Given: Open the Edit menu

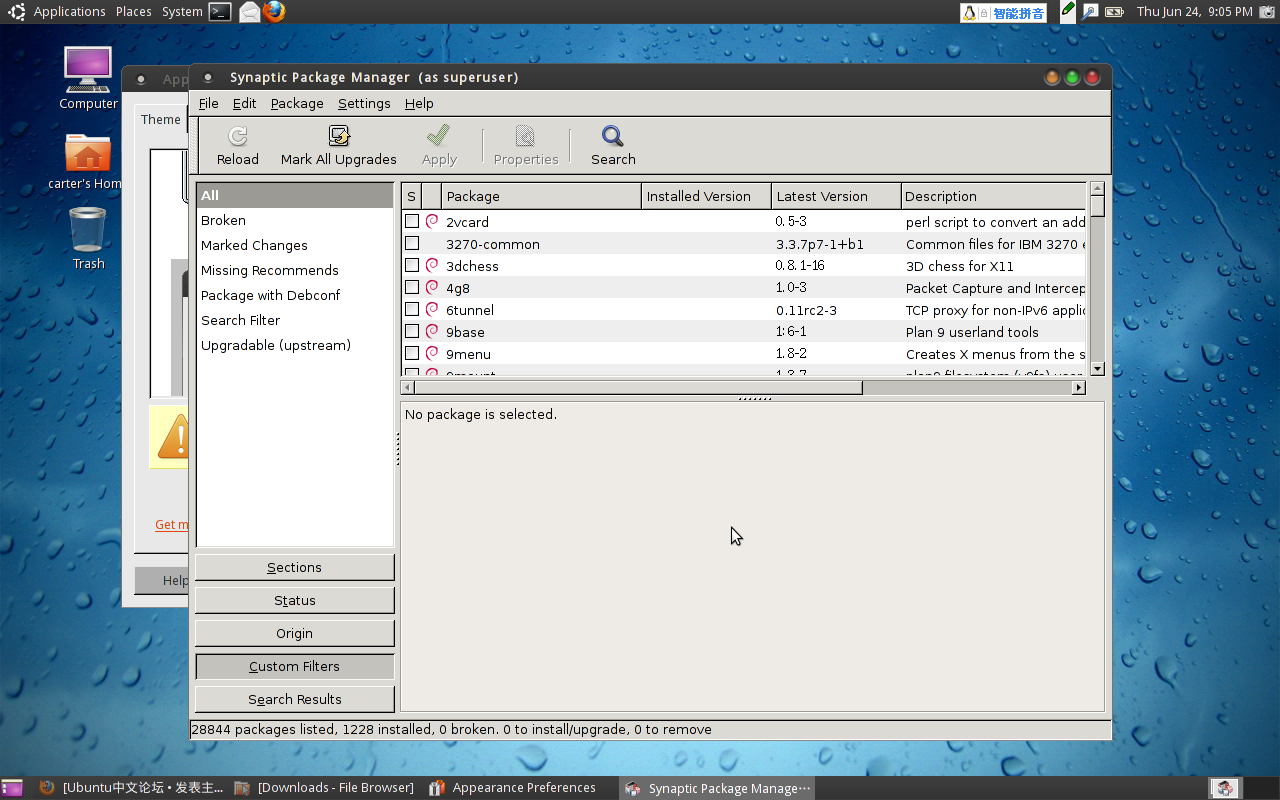Looking at the screenshot, I should pos(244,103).
